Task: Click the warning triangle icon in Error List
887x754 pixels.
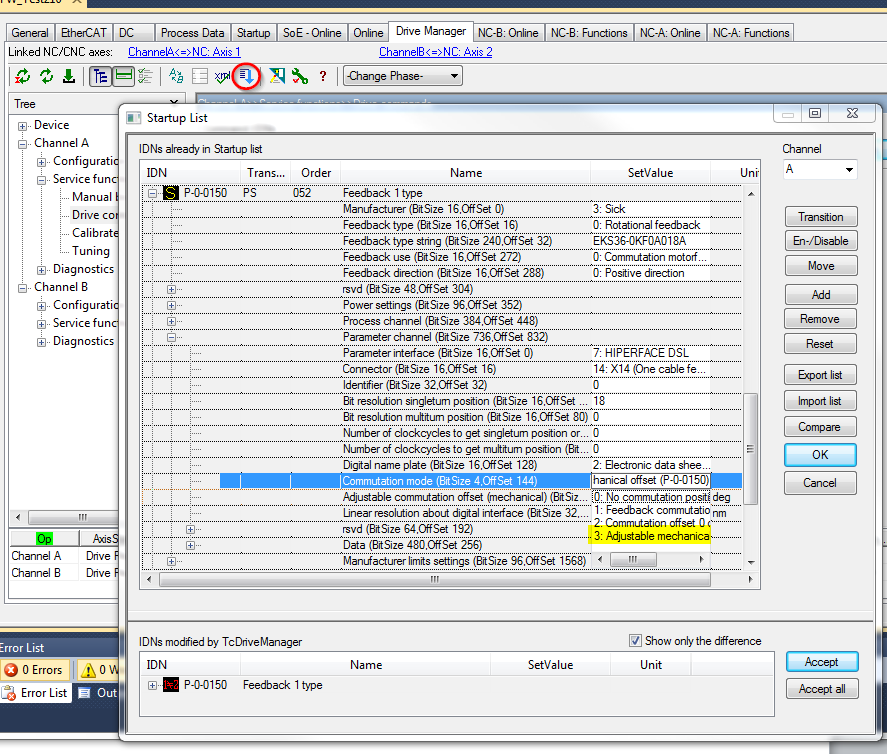Action: (88, 670)
